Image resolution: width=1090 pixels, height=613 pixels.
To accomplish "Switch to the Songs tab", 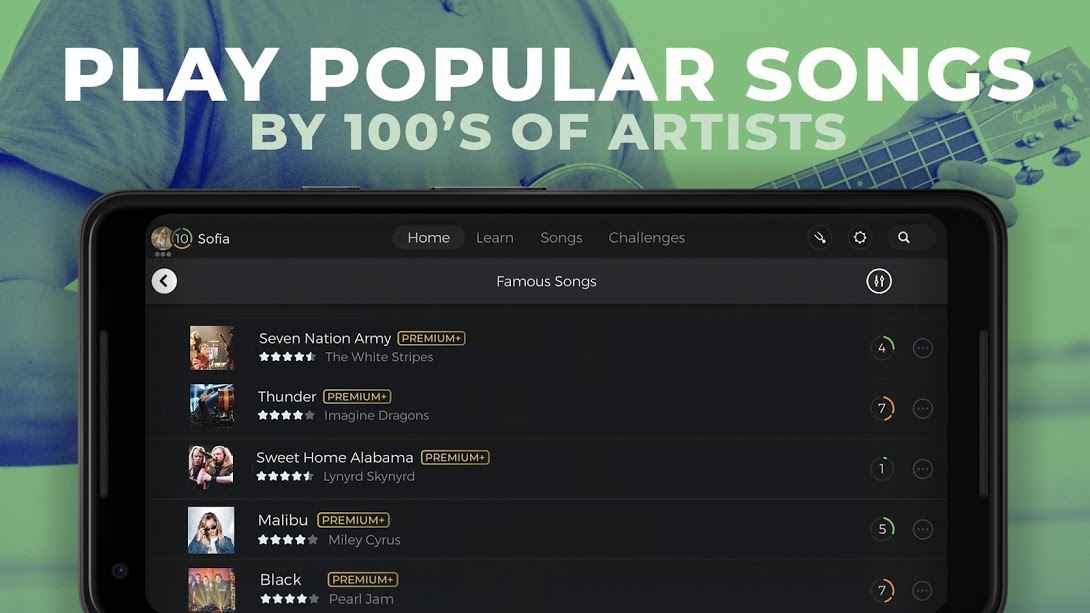I will click(x=561, y=238).
